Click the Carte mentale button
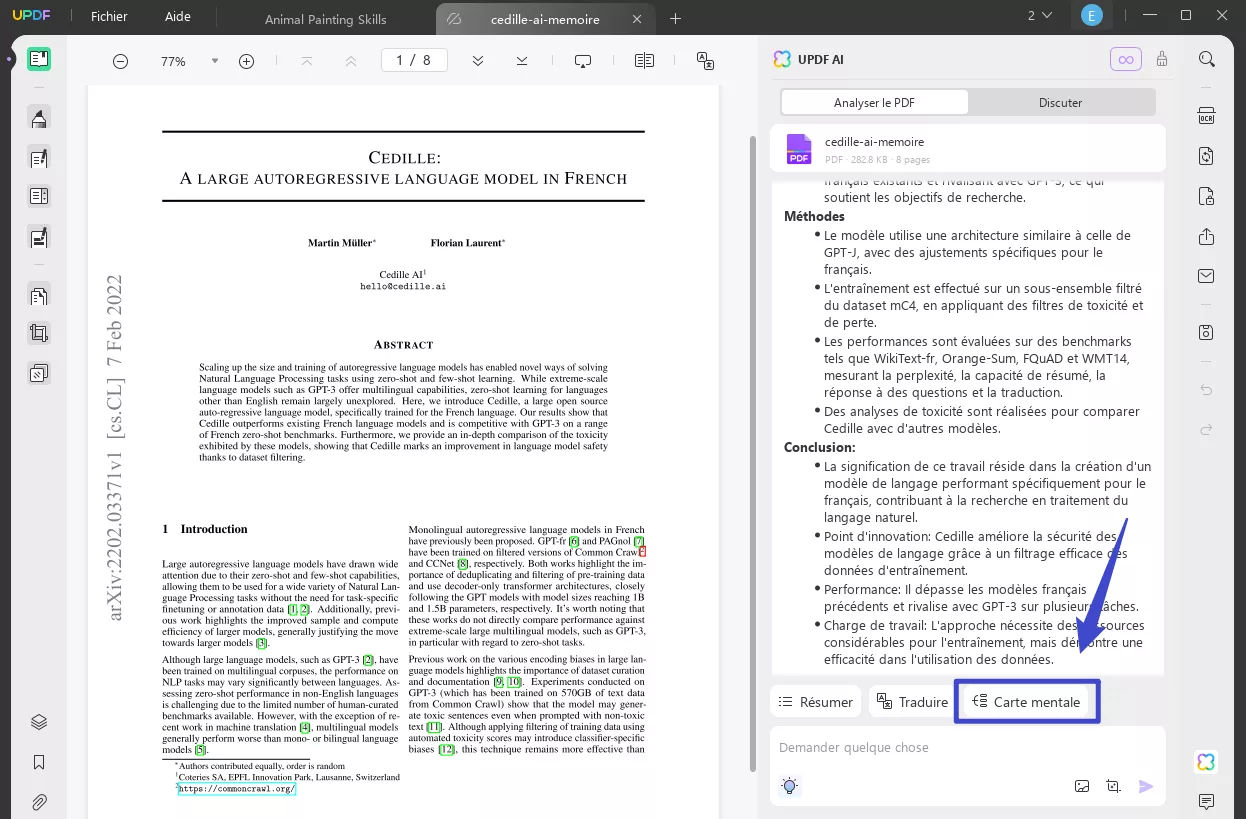1246x819 pixels. (x=1026, y=702)
